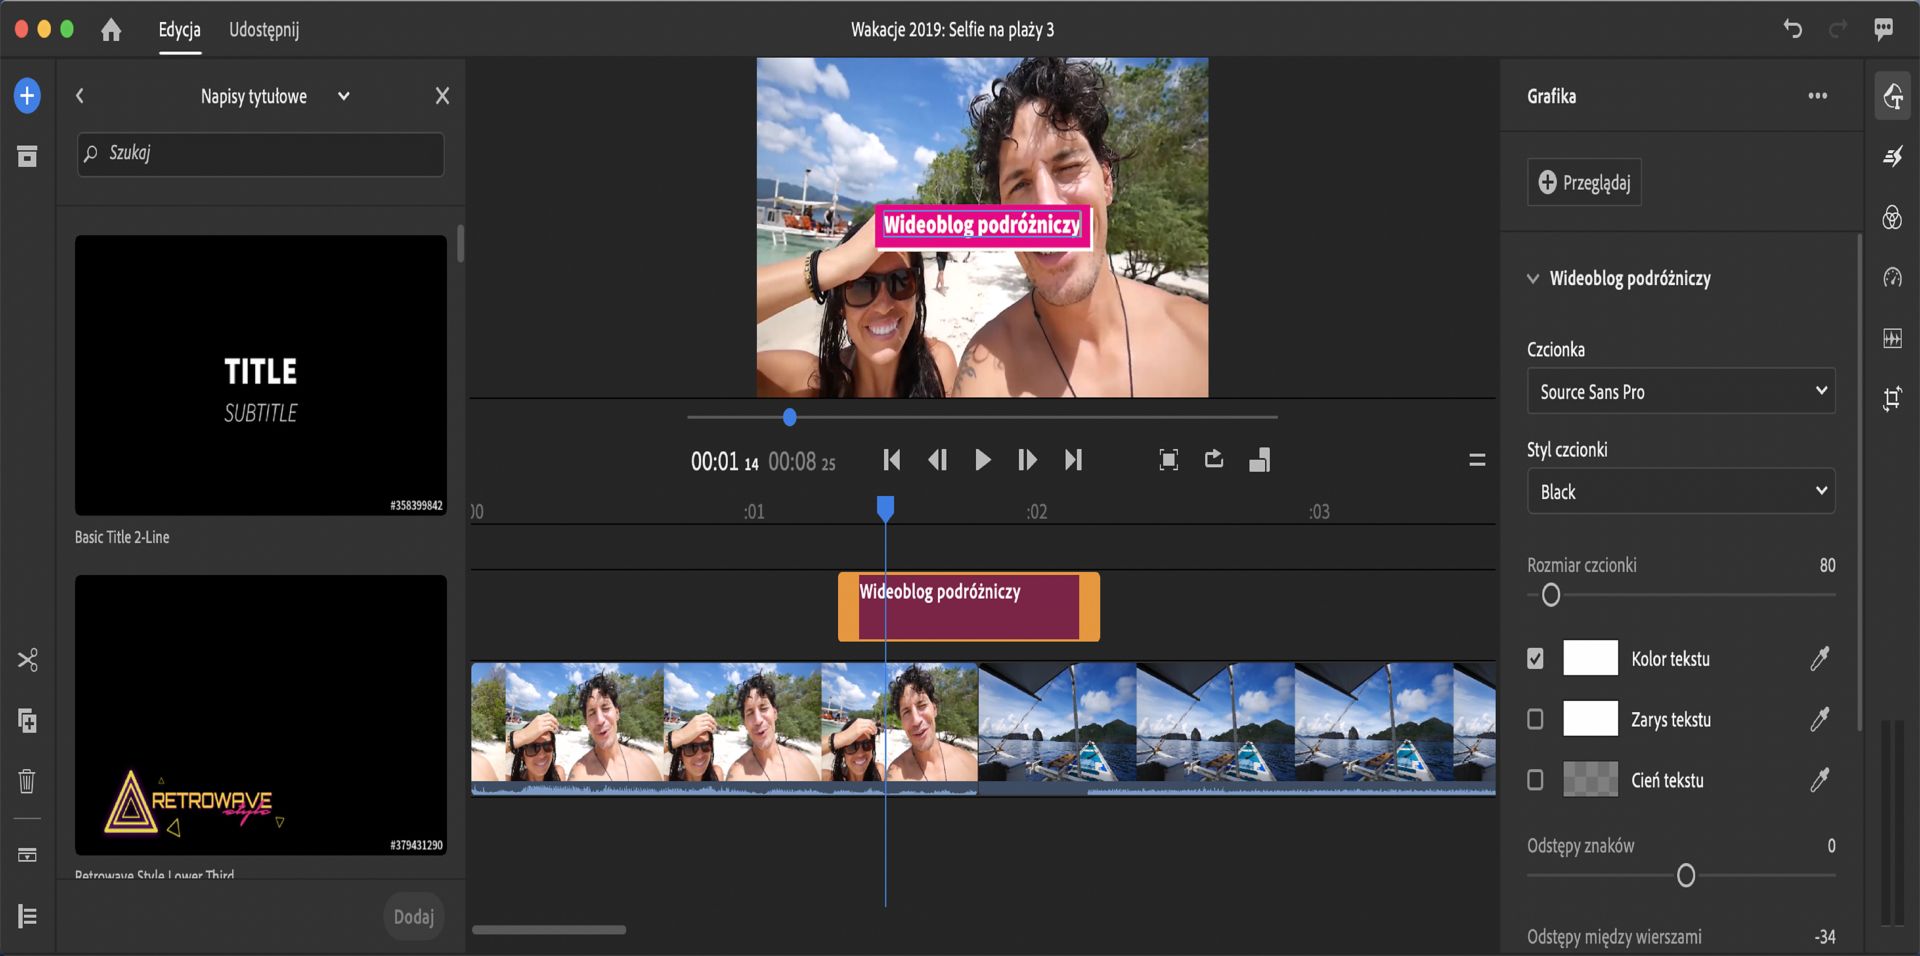Toggle fullscreen preview
Viewport: 1920px width, 956px height.
pyautogui.click(x=1168, y=460)
